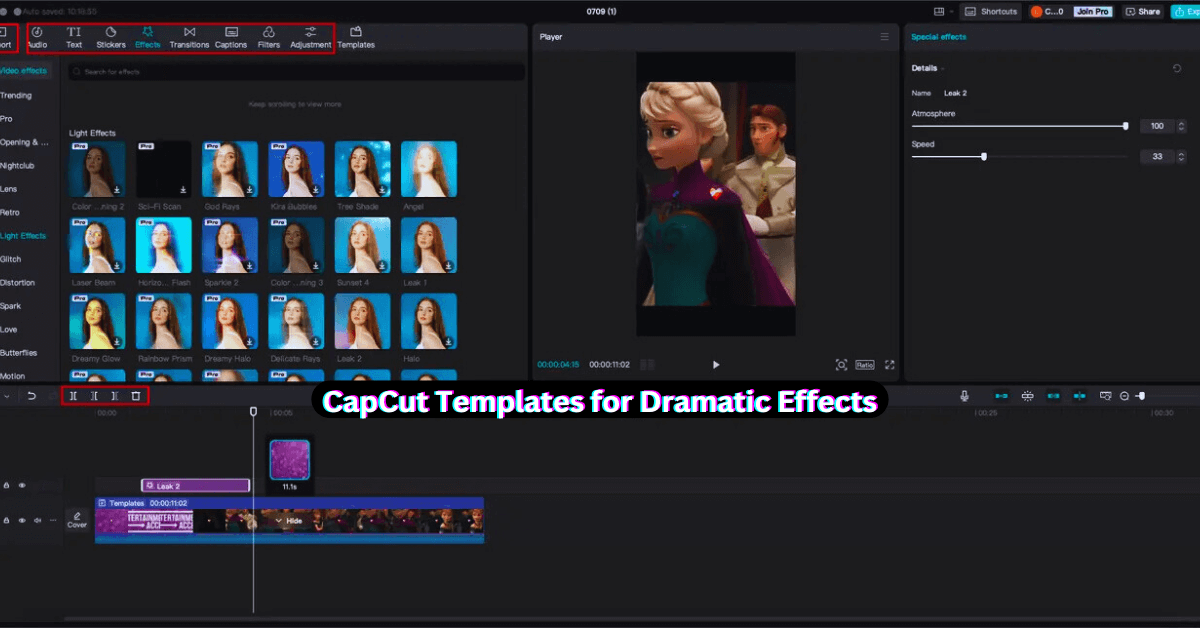Reset the effect details
This screenshot has height=628, width=1200.
pos(1177,68)
